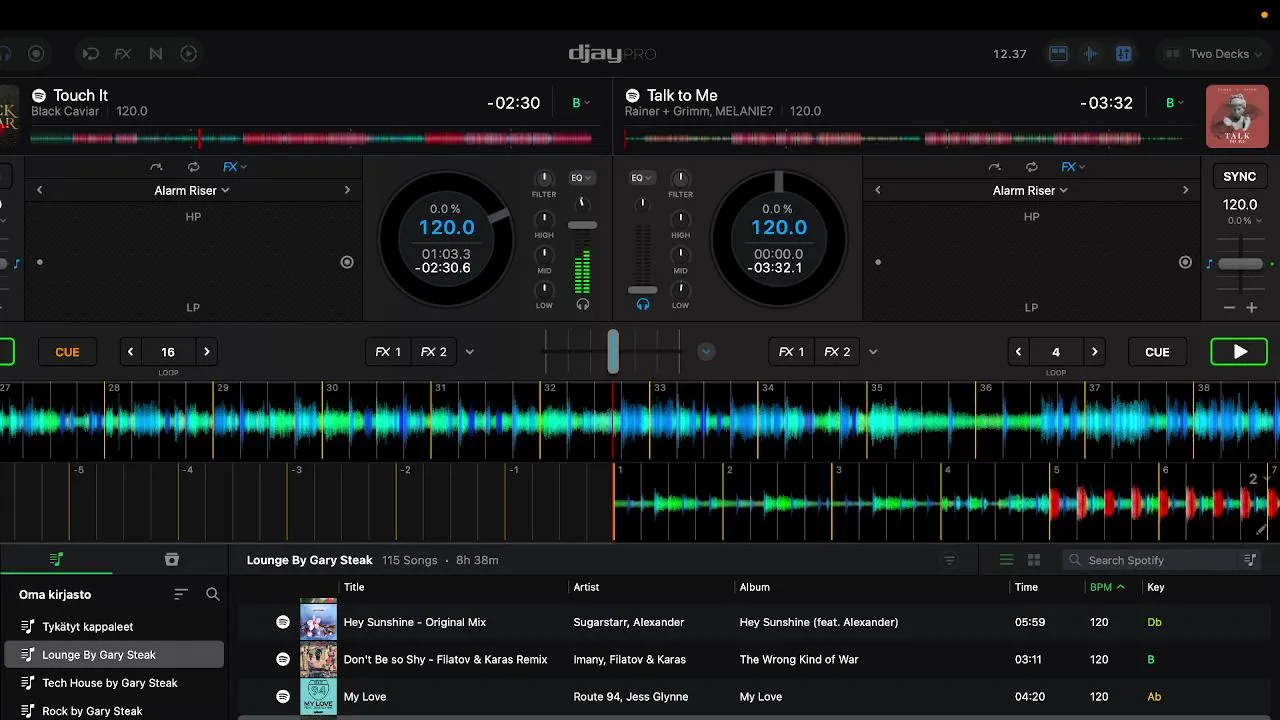Open Tykätyt kappaleet playlist
This screenshot has height=720, width=1280.
tap(114, 627)
